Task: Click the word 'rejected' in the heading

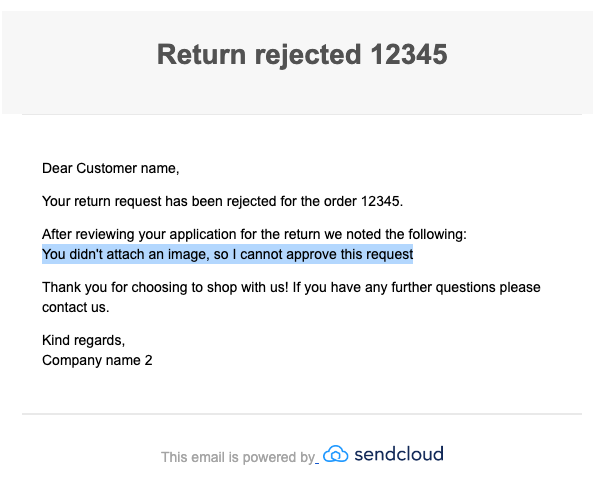Action: (308, 55)
